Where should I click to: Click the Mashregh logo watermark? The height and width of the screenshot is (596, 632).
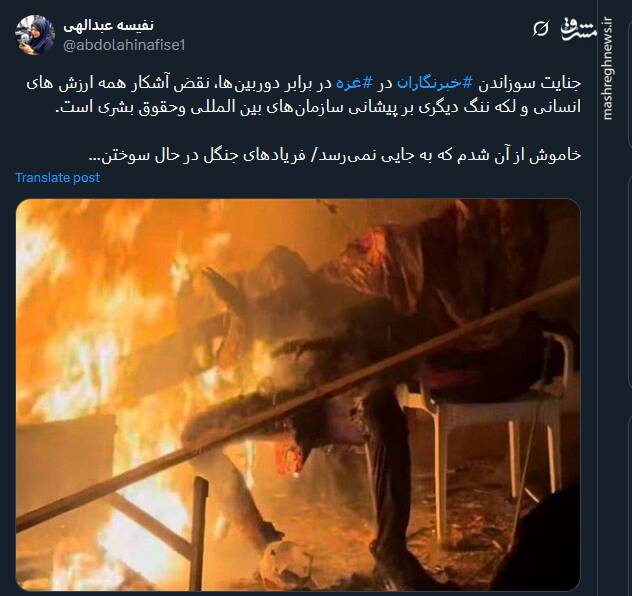(x=578, y=29)
